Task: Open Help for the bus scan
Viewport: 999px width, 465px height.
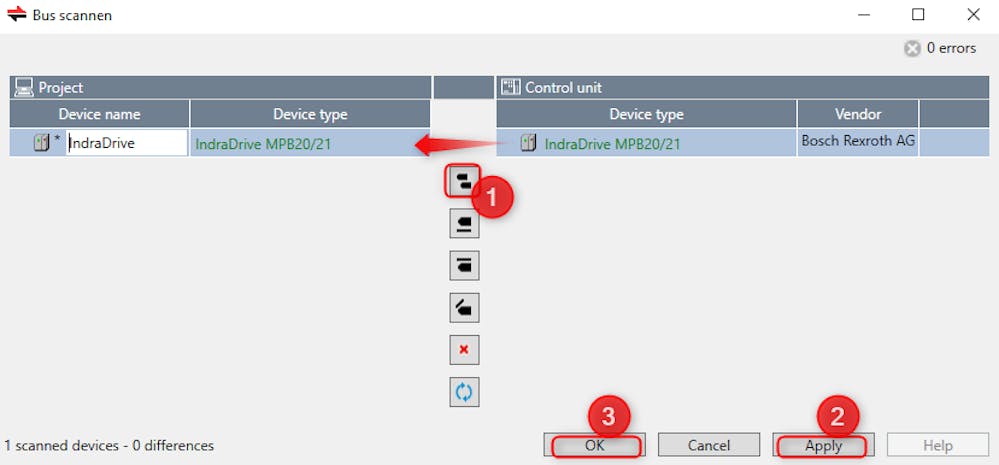Action: [x=938, y=445]
